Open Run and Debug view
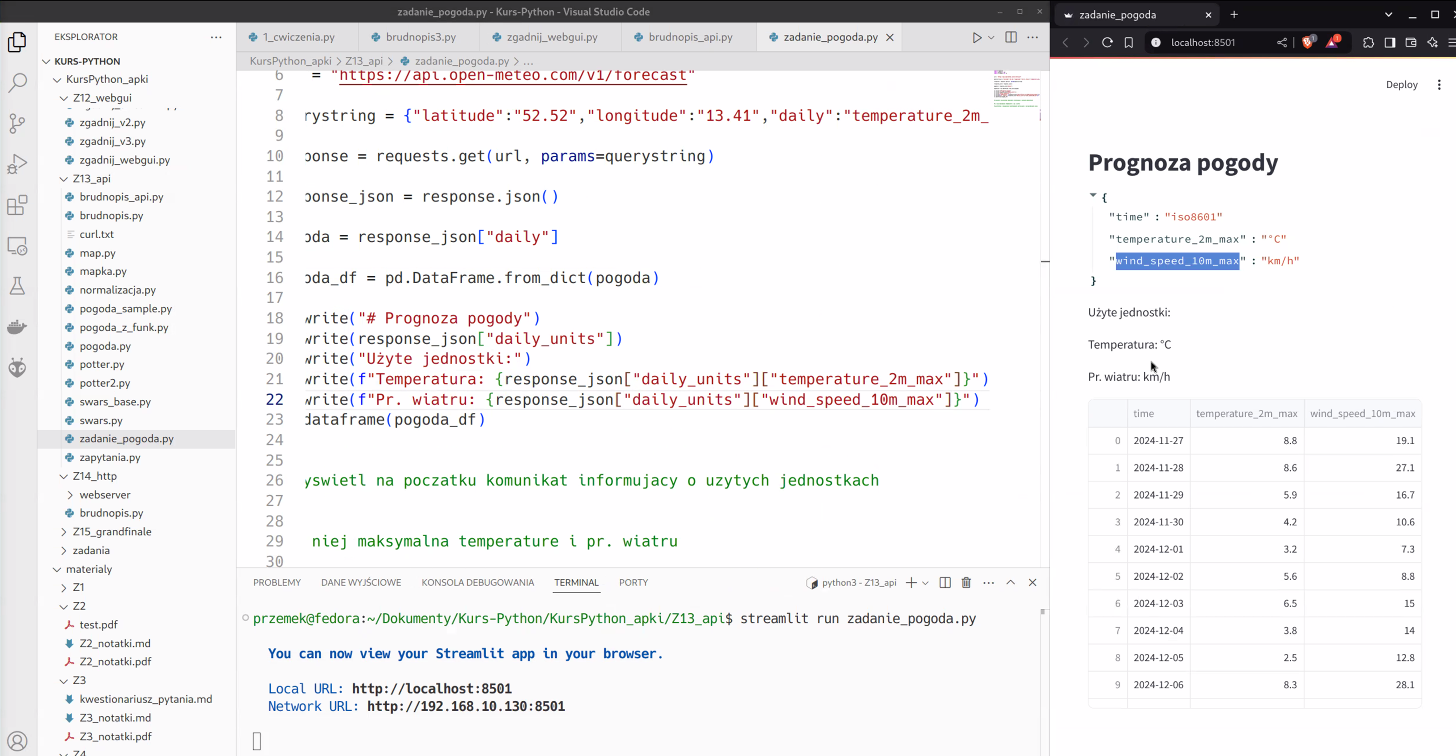 17,165
